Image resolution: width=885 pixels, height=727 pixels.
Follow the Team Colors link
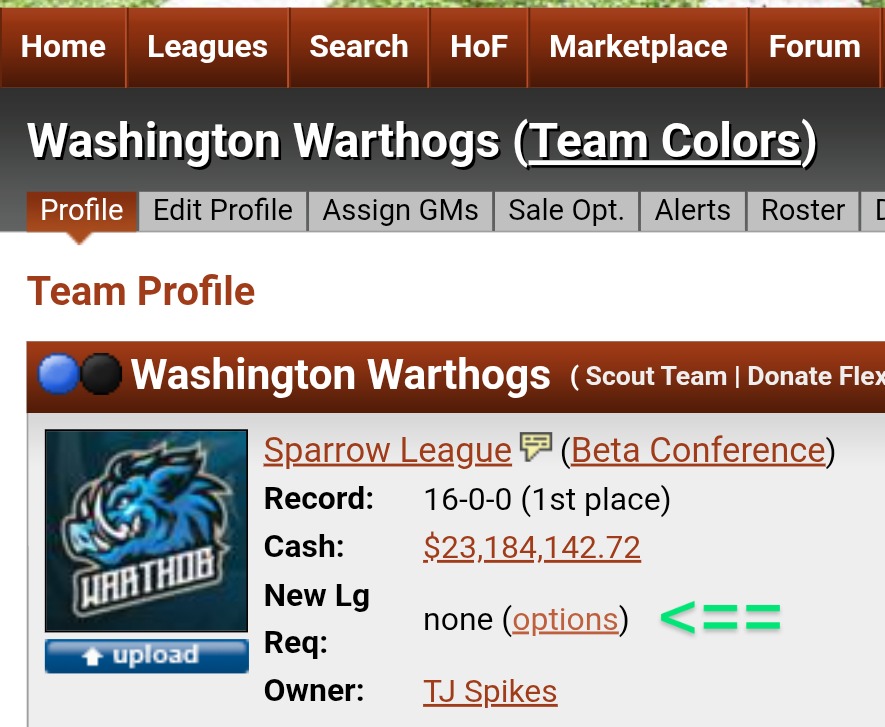pos(665,141)
